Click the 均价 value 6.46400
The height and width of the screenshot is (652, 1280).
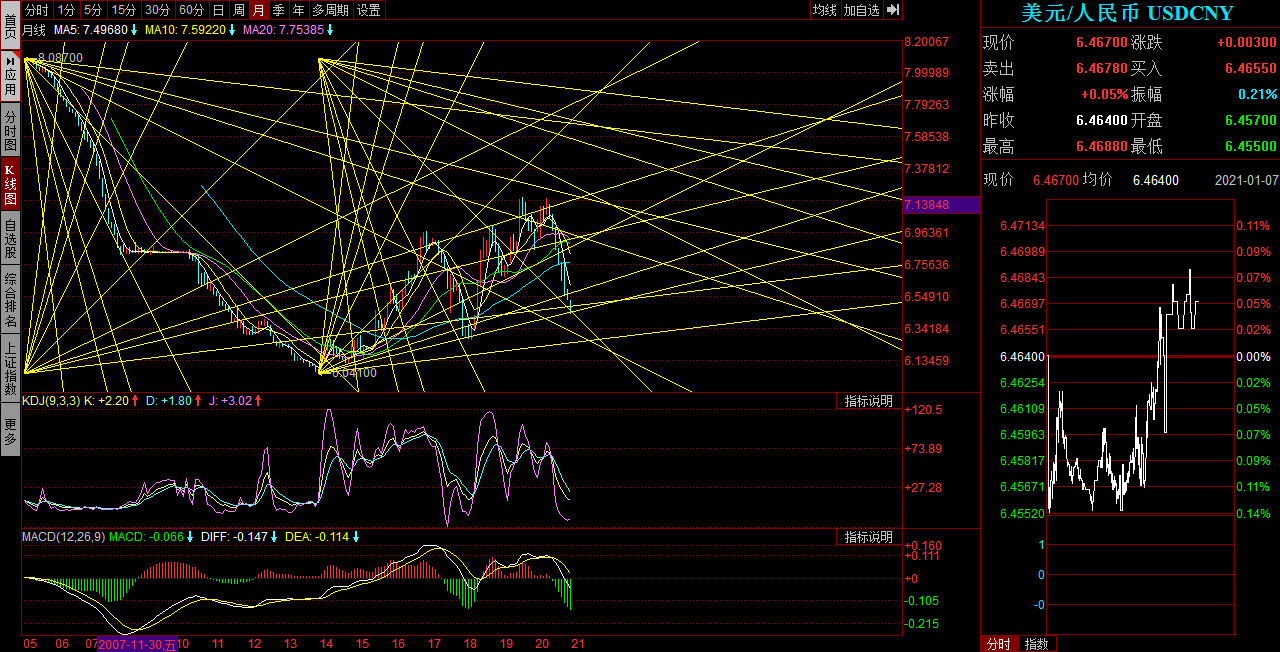click(1156, 180)
